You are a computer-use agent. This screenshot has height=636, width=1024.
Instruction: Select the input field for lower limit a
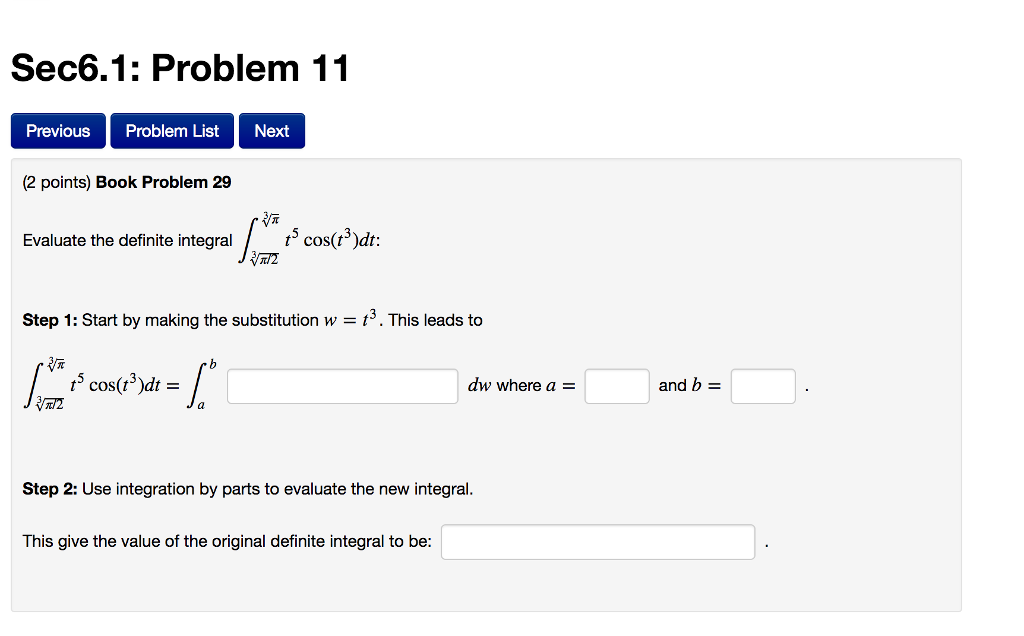616,385
